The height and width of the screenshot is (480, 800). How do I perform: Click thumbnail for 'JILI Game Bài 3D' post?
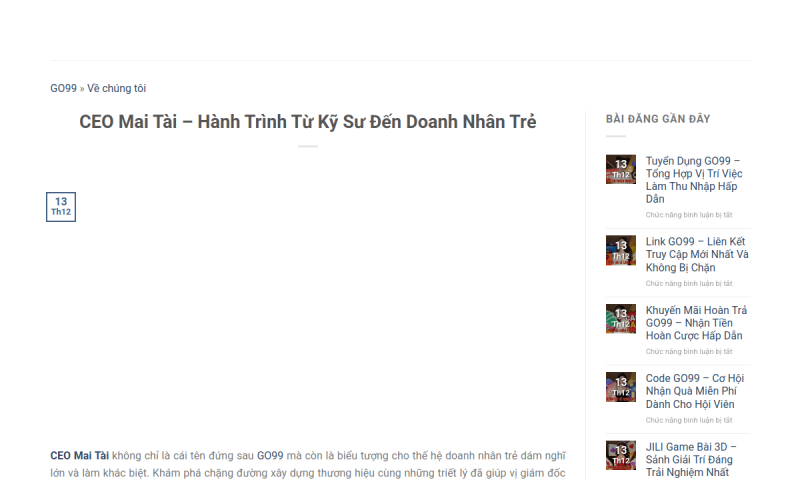click(621, 455)
